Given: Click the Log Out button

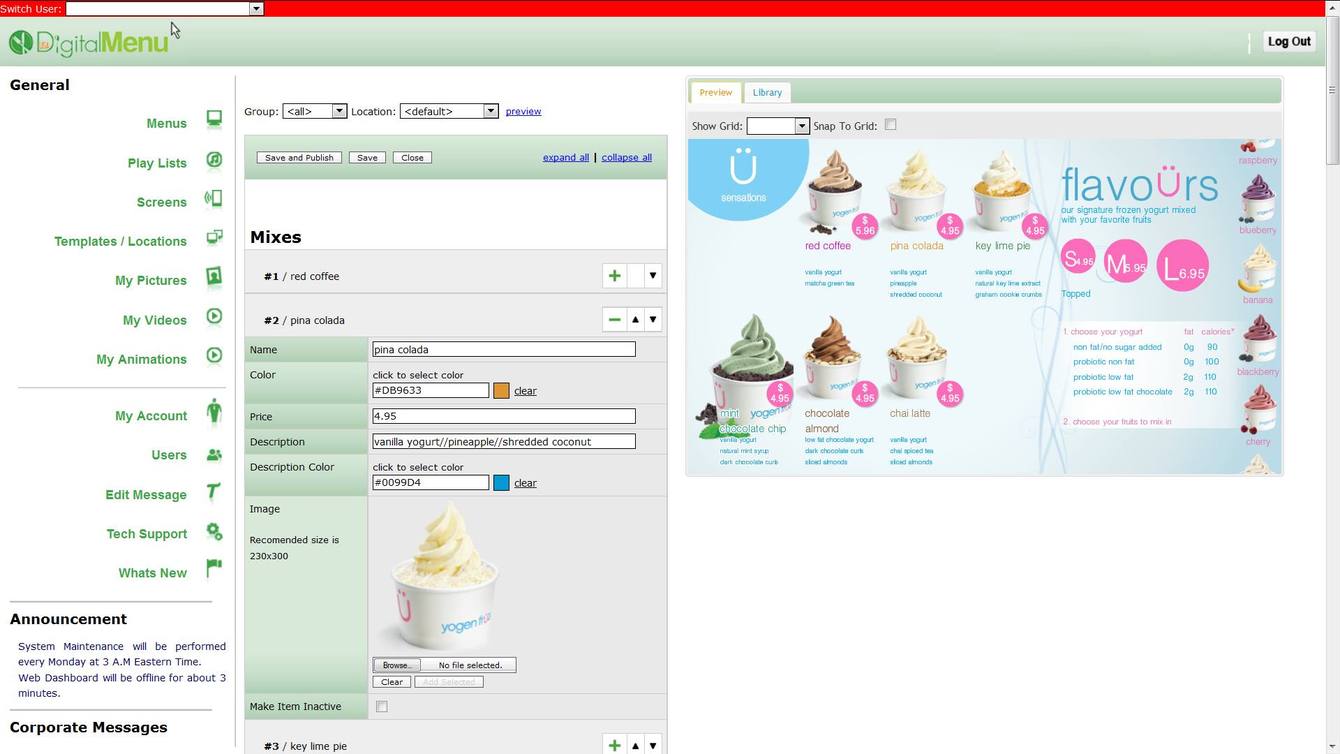Looking at the screenshot, I should (x=1289, y=42).
